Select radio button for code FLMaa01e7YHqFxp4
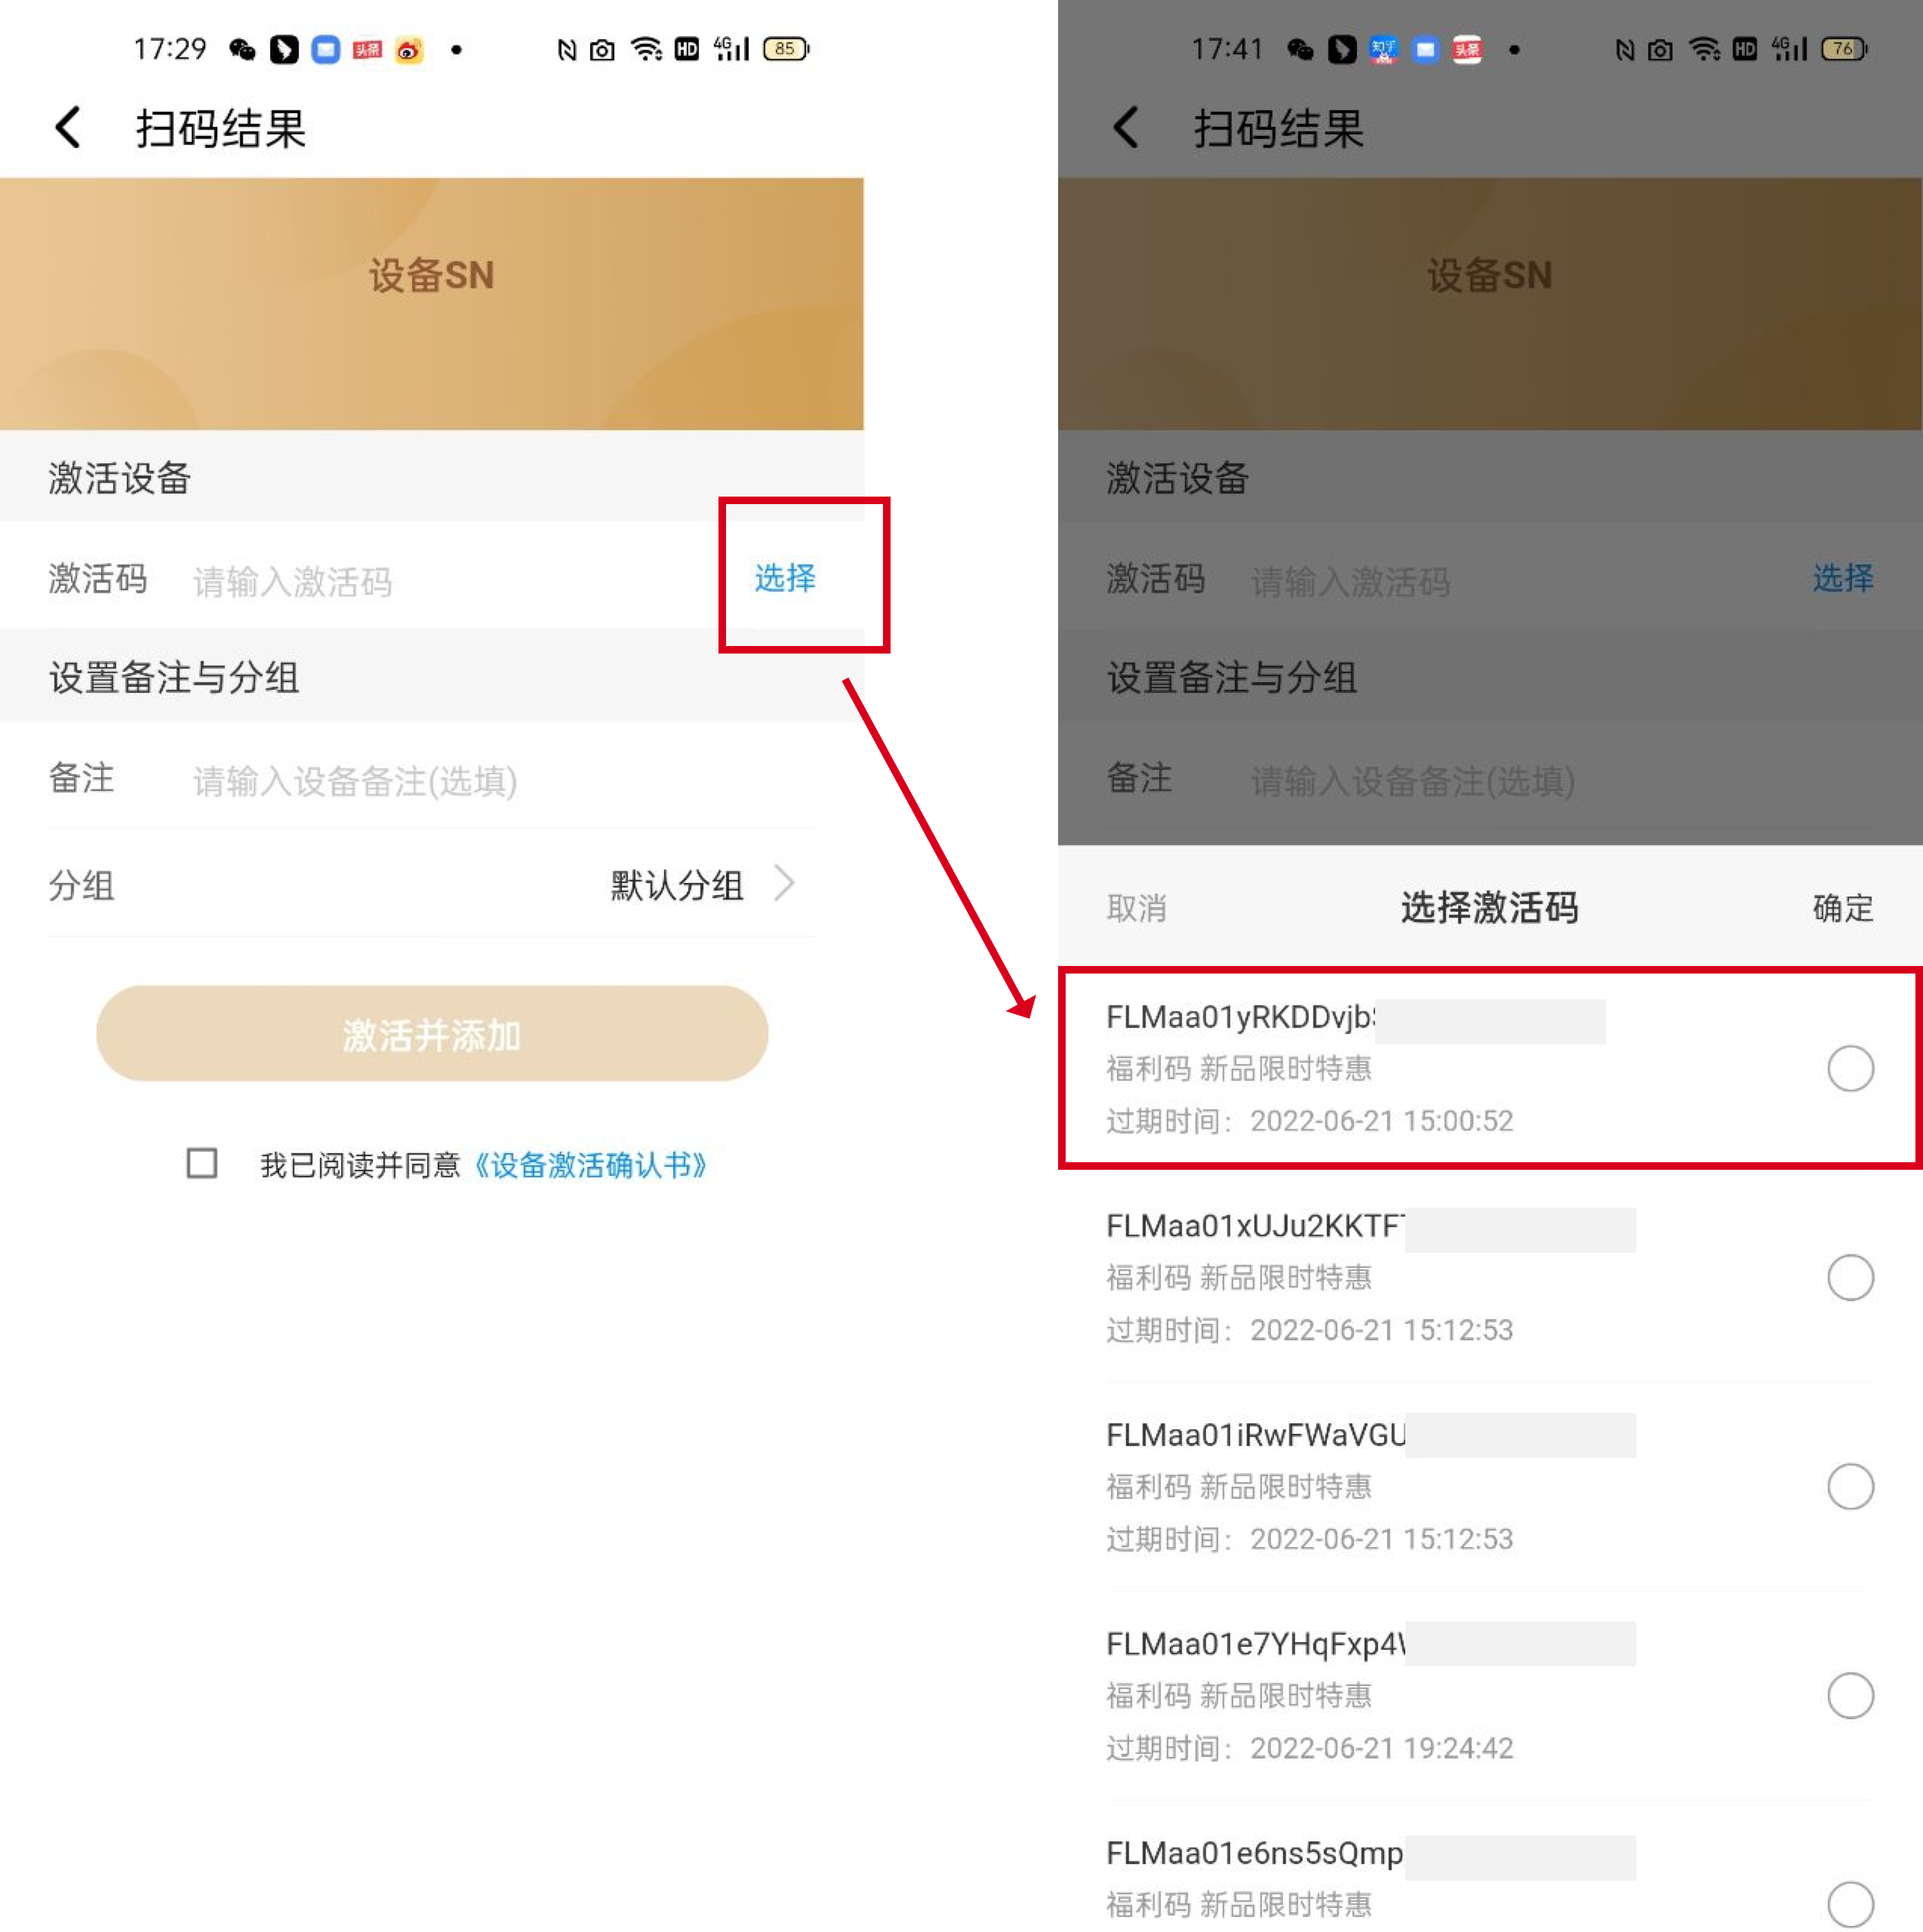The width and height of the screenshot is (1923, 1932). point(1850,1695)
